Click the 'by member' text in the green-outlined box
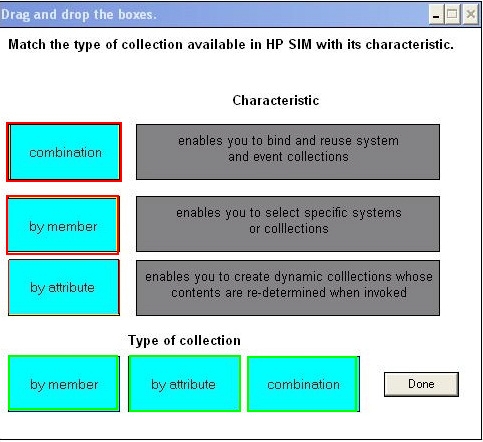 pos(64,385)
